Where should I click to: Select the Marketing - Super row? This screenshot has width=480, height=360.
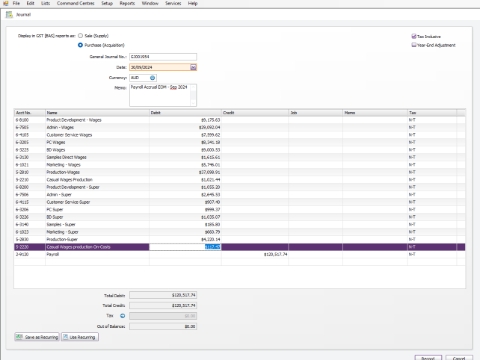coord(240,232)
